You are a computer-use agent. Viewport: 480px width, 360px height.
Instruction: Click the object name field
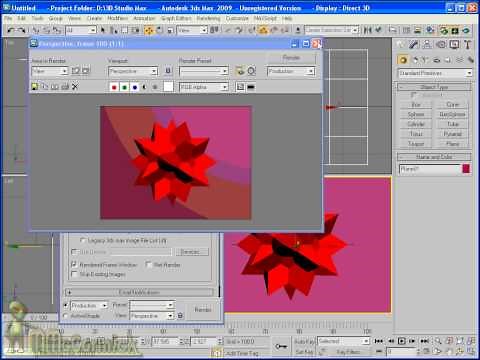(429, 169)
